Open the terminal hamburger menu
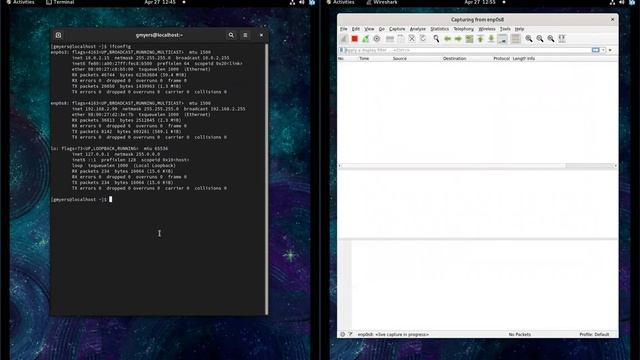This screenshot has height=360, width=640. 245,35
